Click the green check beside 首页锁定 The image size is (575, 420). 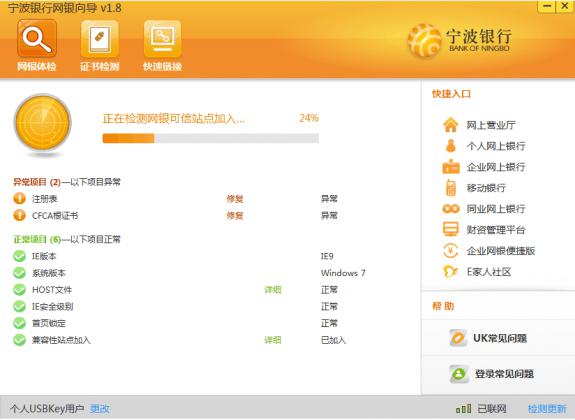[x=19, y=323]
